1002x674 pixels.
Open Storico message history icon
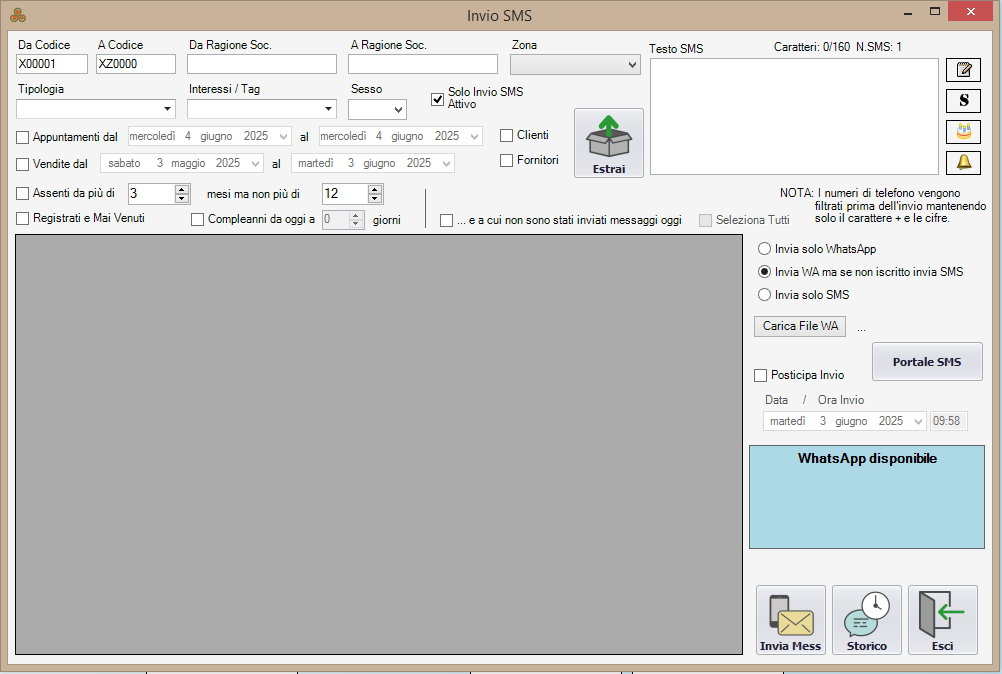coord(866,620)
